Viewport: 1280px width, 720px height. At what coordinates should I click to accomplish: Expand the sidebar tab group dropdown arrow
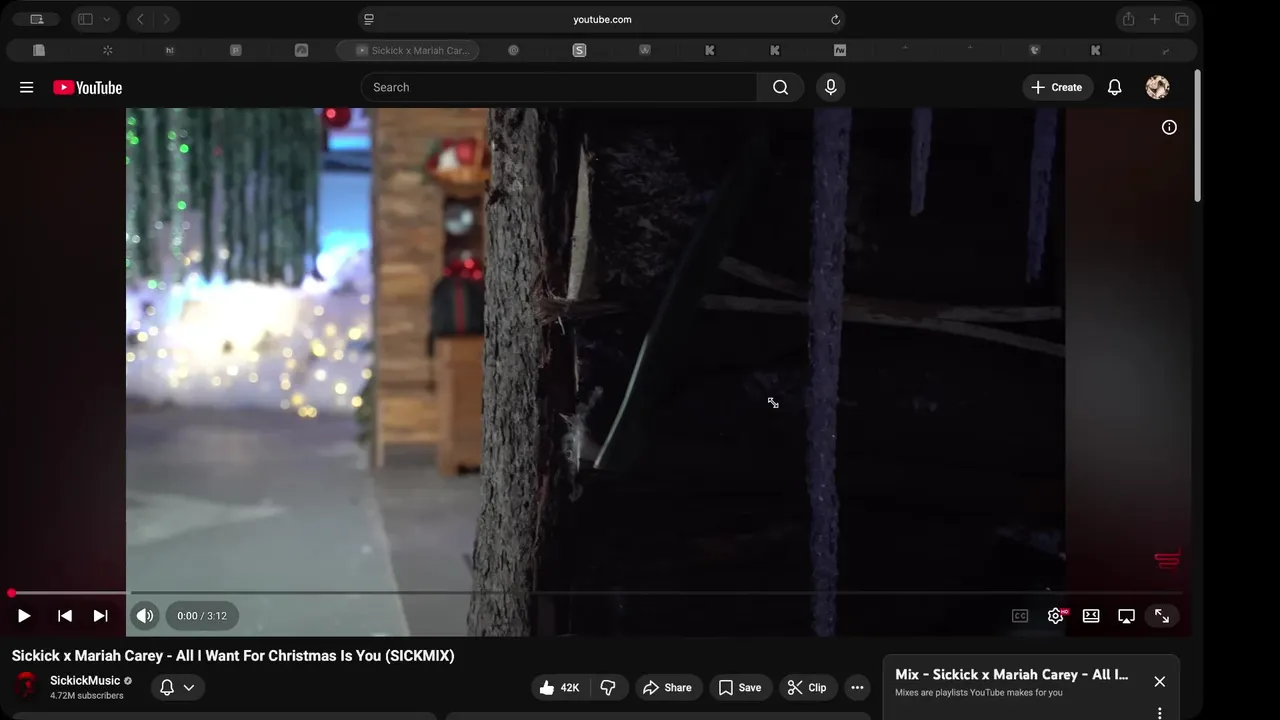[108, 19]
